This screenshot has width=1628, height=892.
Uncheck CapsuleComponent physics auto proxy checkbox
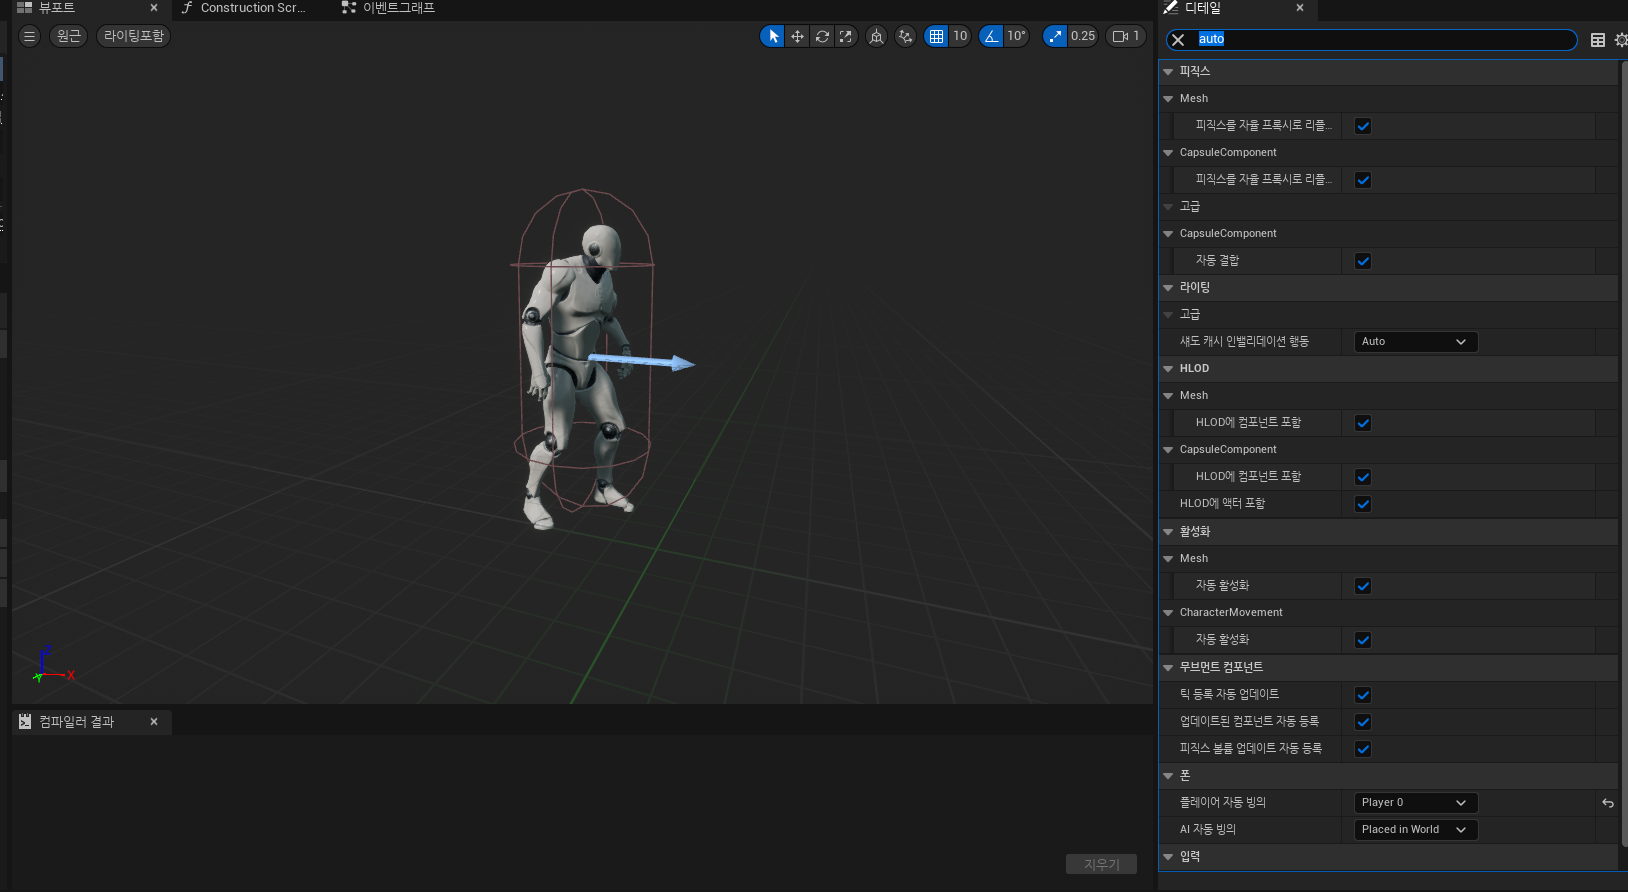click(x=1363, y=180)
